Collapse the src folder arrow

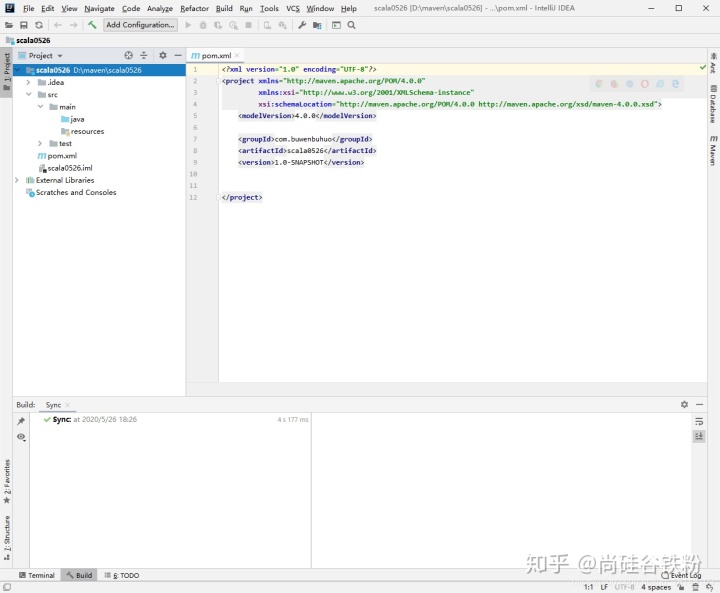(x=28, y=94)
